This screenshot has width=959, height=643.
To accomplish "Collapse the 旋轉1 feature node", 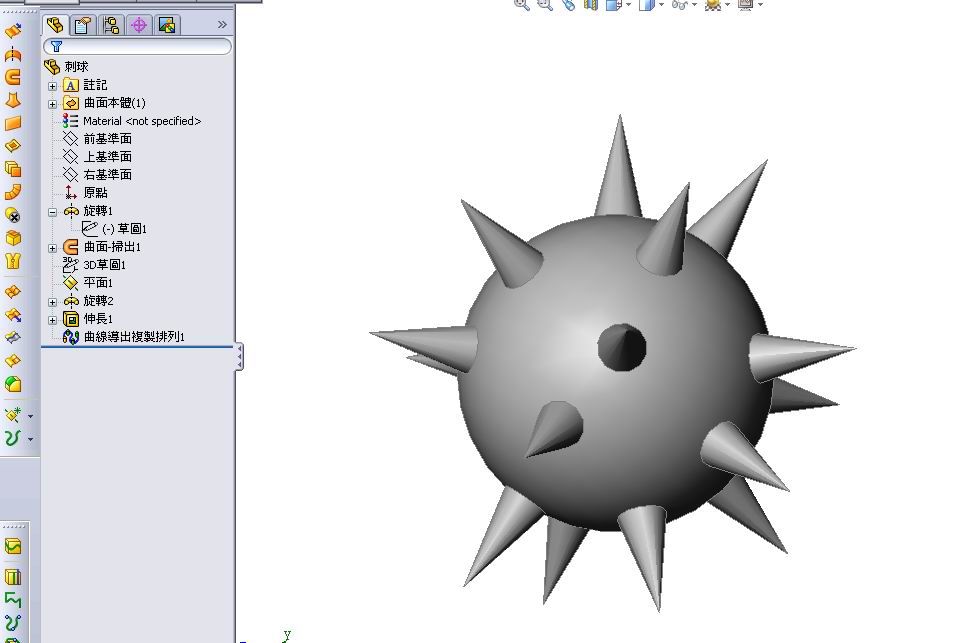I will click(53, 212).
